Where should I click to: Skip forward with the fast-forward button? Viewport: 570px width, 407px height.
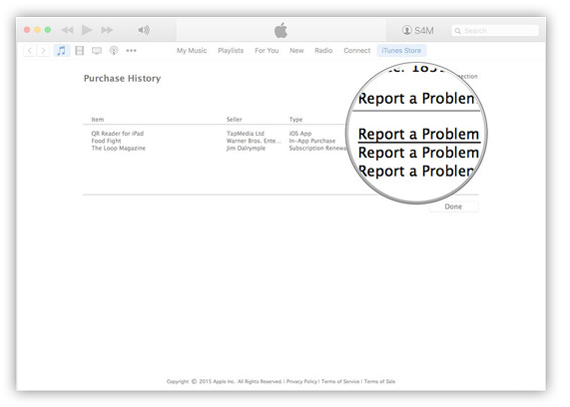pyautogui.click(x=107, y=30)
